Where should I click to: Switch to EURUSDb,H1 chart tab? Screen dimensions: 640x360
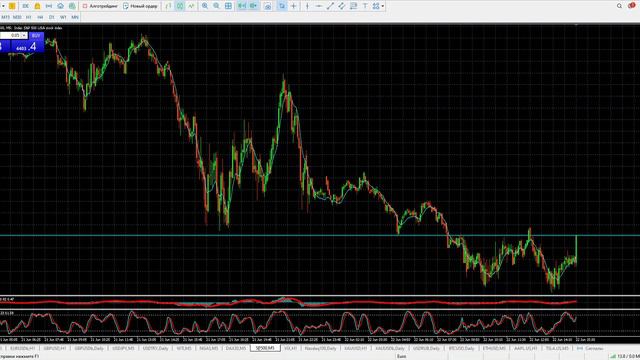22,348
